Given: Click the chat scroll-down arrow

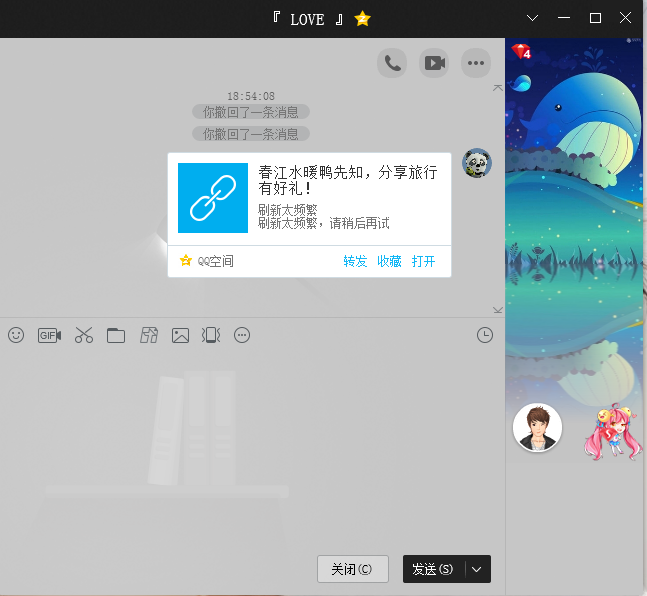Looking at the screenshot, I should [x=498, y=310].
